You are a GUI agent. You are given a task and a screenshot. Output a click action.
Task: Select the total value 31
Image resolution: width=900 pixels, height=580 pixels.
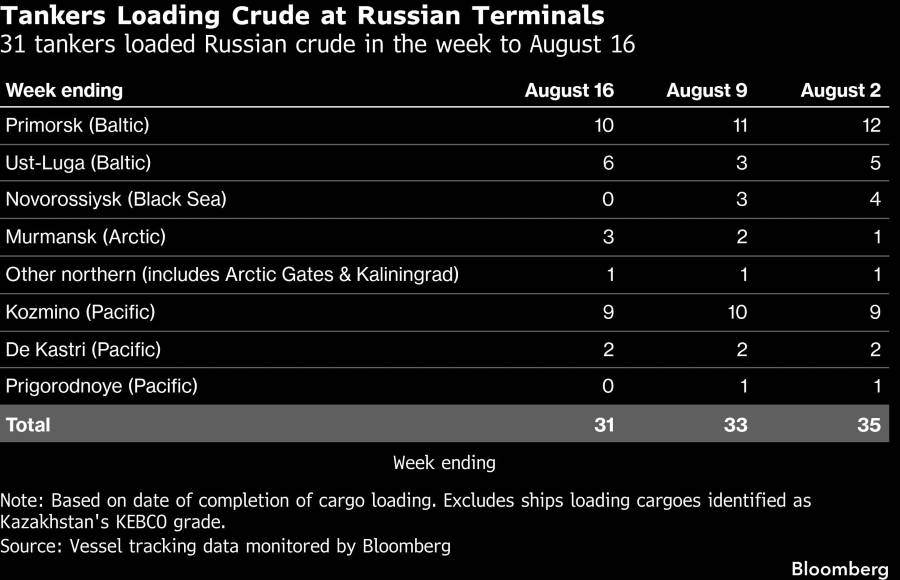tap(604, 425)
